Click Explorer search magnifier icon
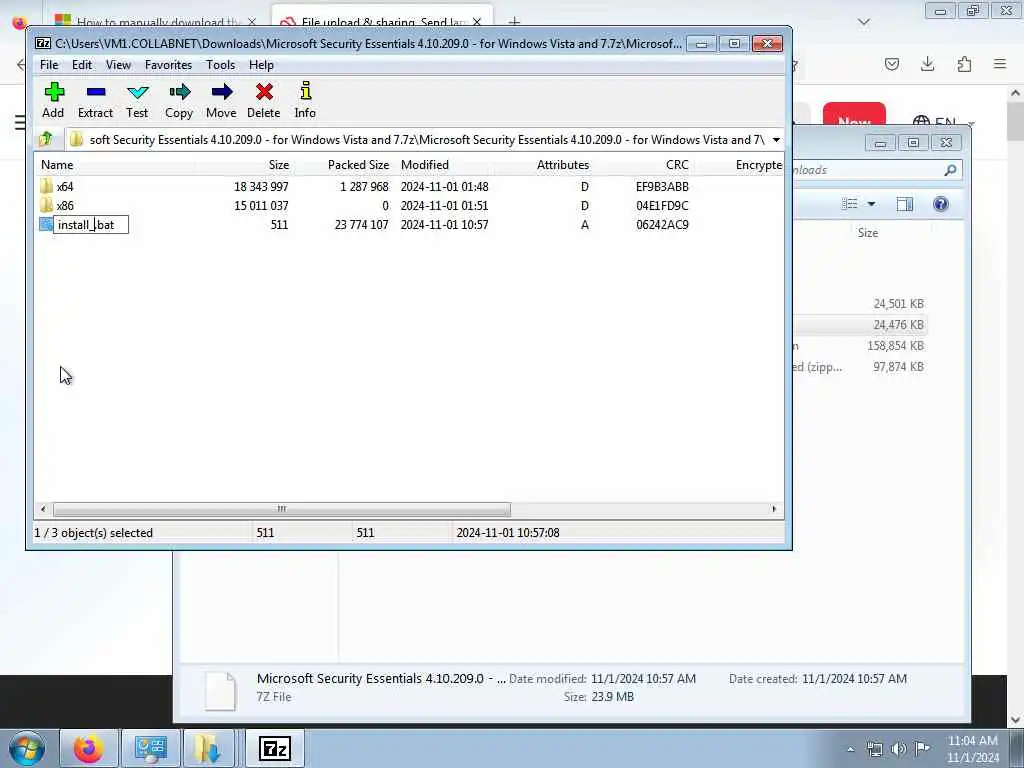Image resolution: width=1024 pixels, height=768 pixels. click(x=950, y=170)
